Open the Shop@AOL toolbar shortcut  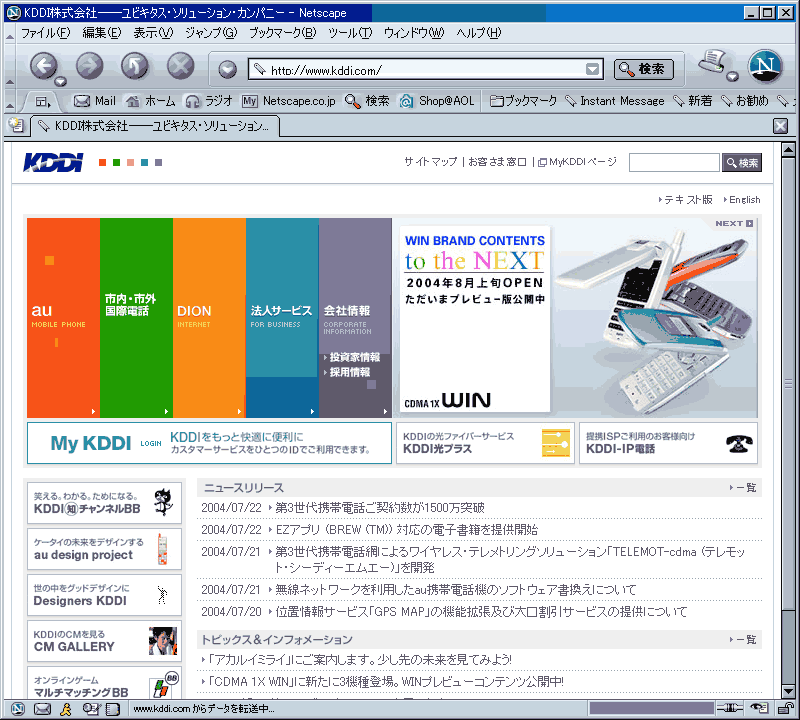point(437,101)
